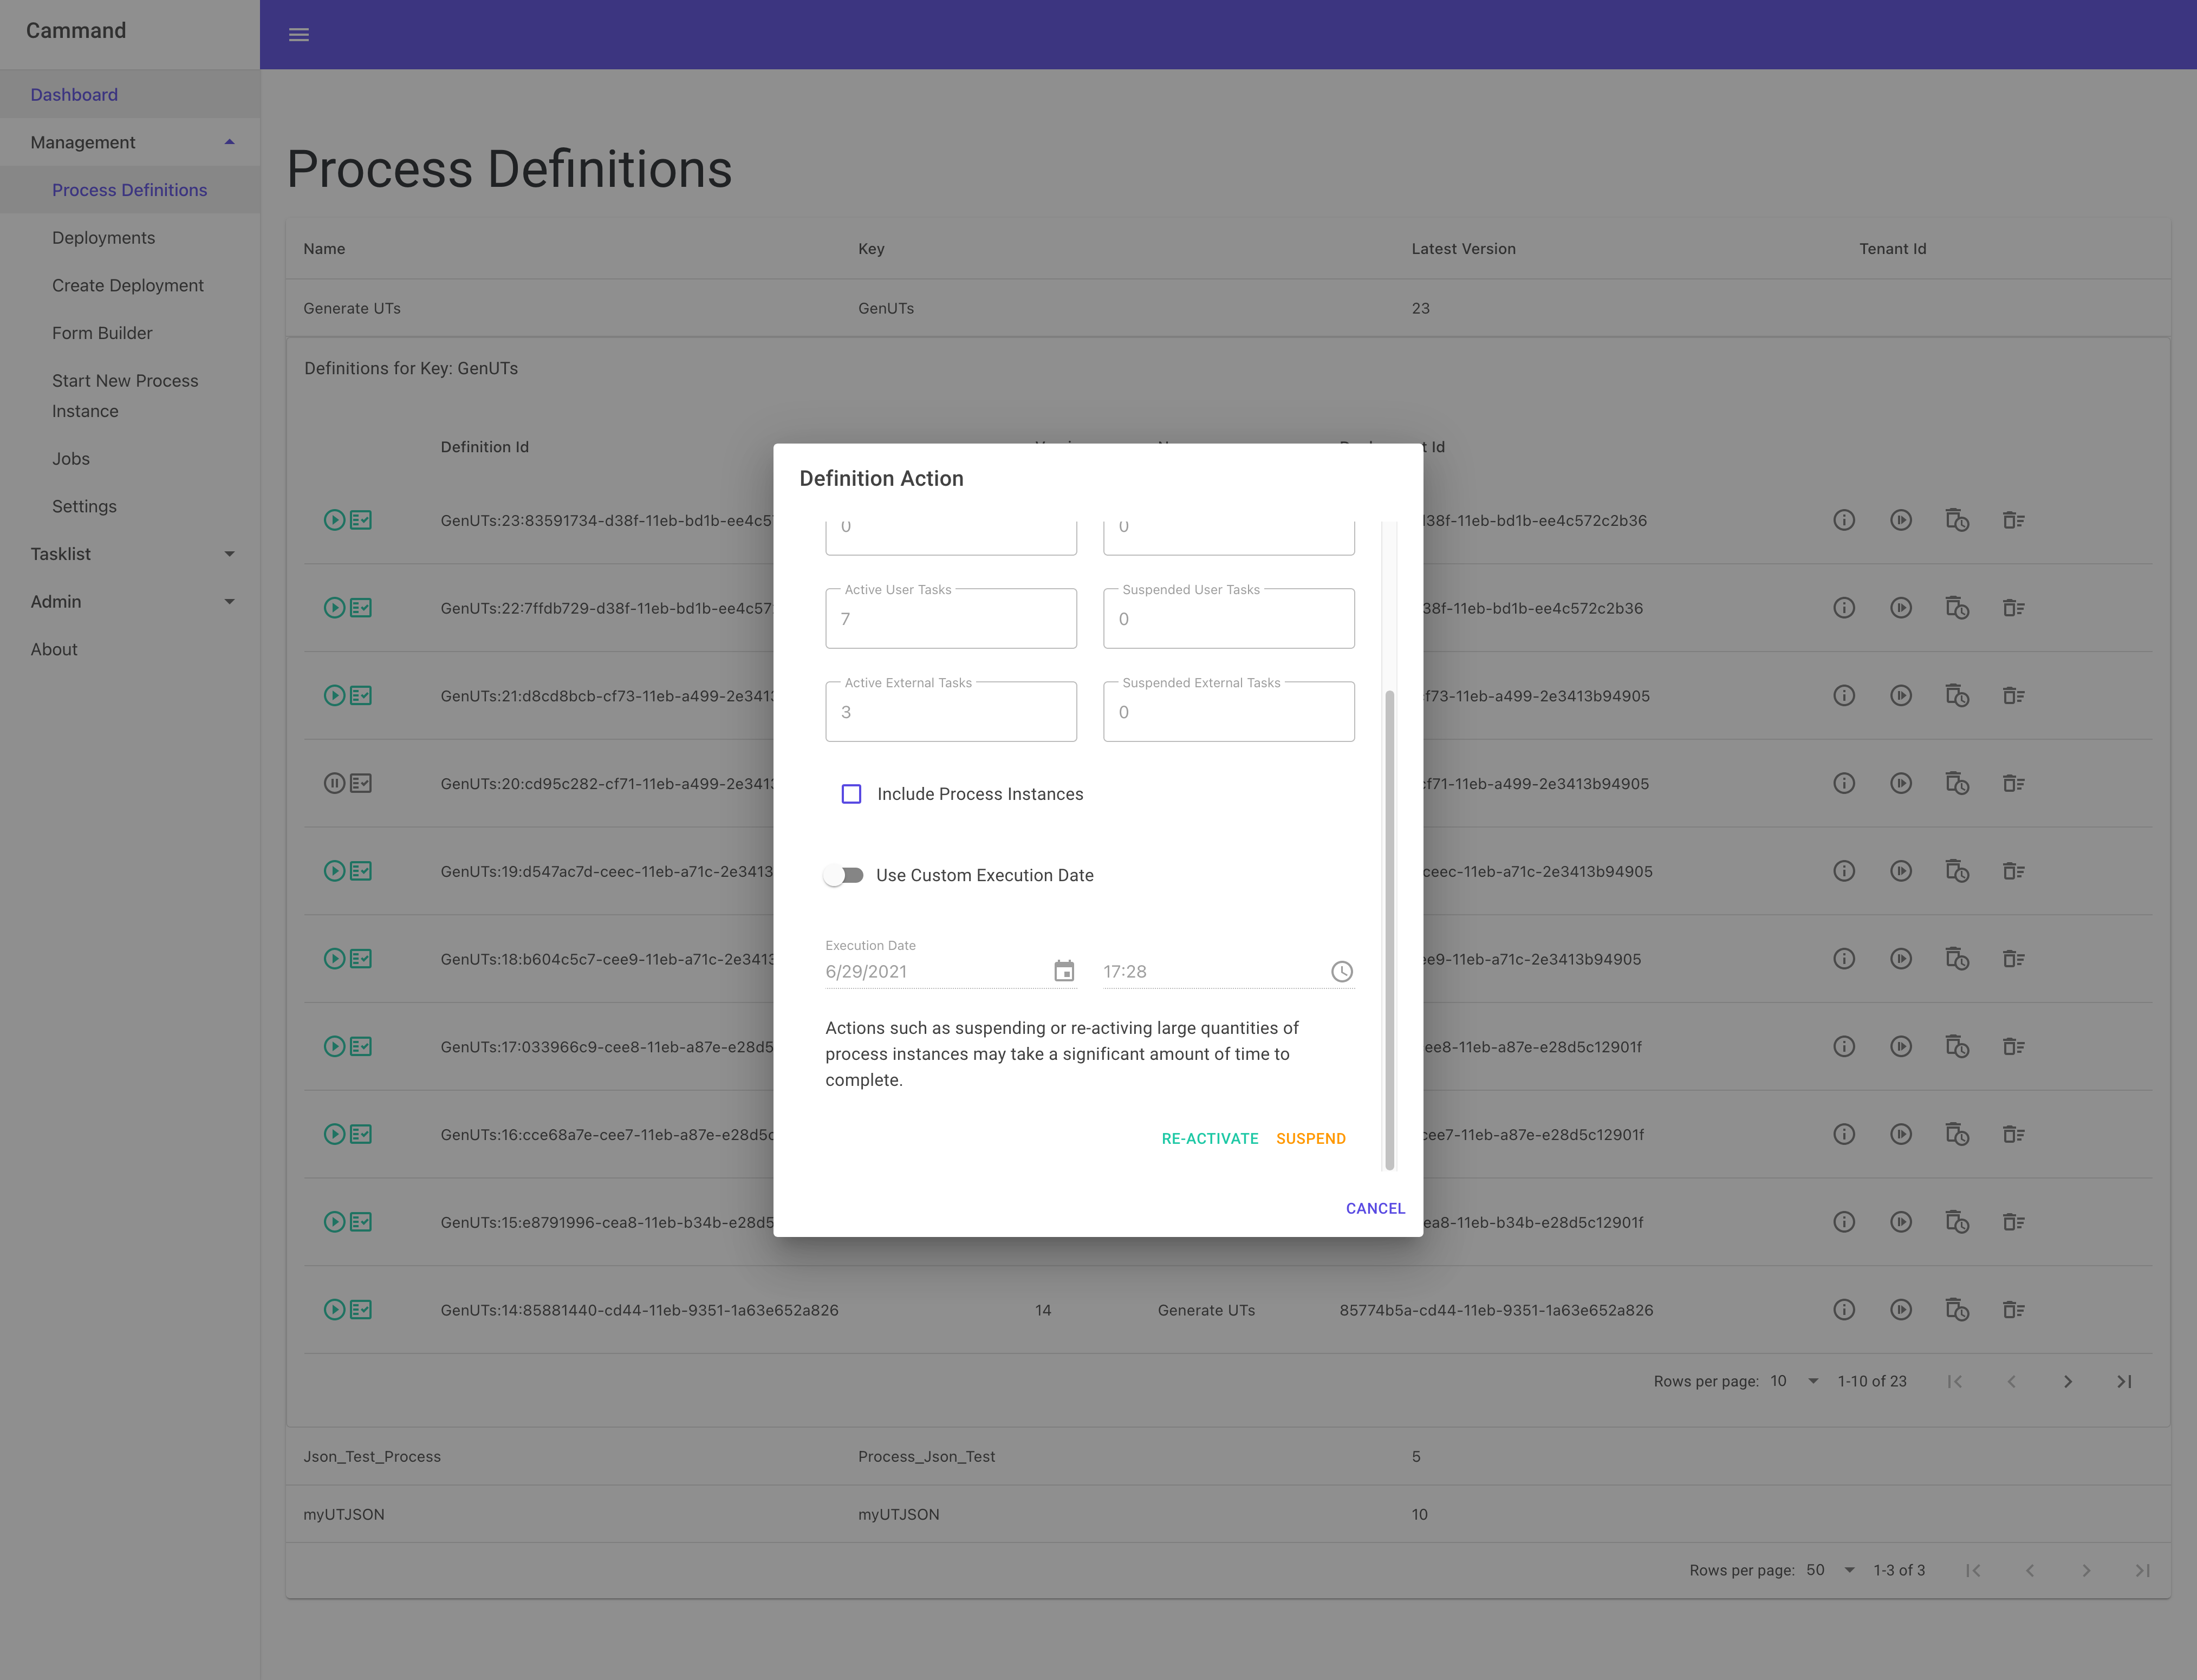The width and height of the screenshot is (2197, 1680).
Task: Click calendar icon next to Execution Date
Action: (1064, 971)
